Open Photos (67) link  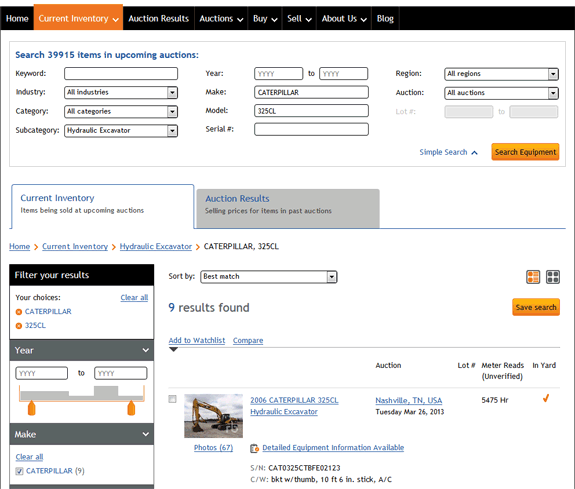point(213,448)
